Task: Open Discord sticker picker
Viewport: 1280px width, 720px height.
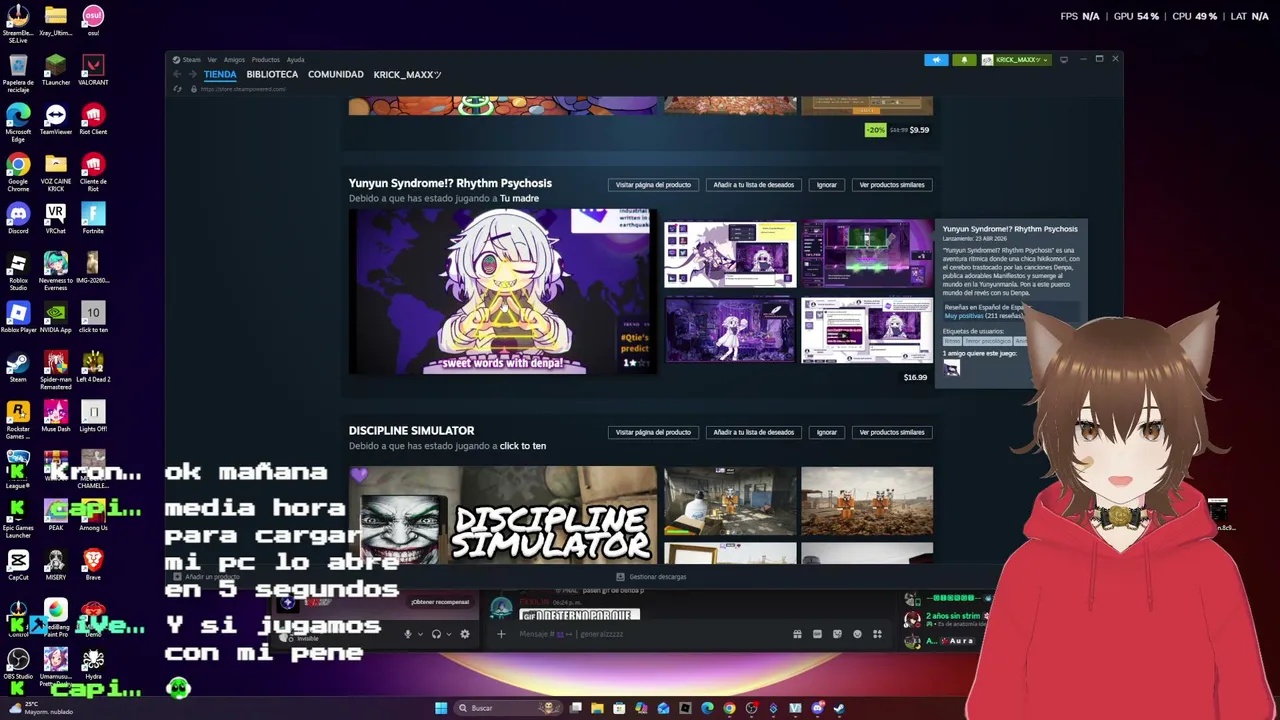Action: click(837, 634)
